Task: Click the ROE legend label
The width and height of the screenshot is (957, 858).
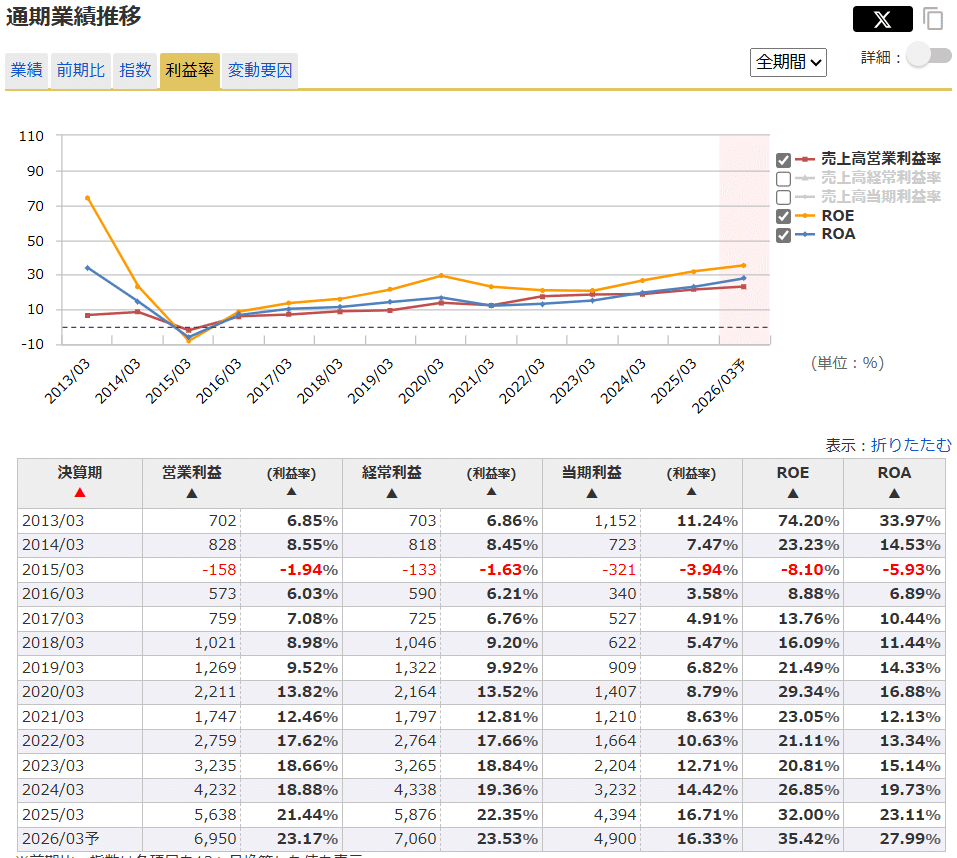Action: [837, 216]
